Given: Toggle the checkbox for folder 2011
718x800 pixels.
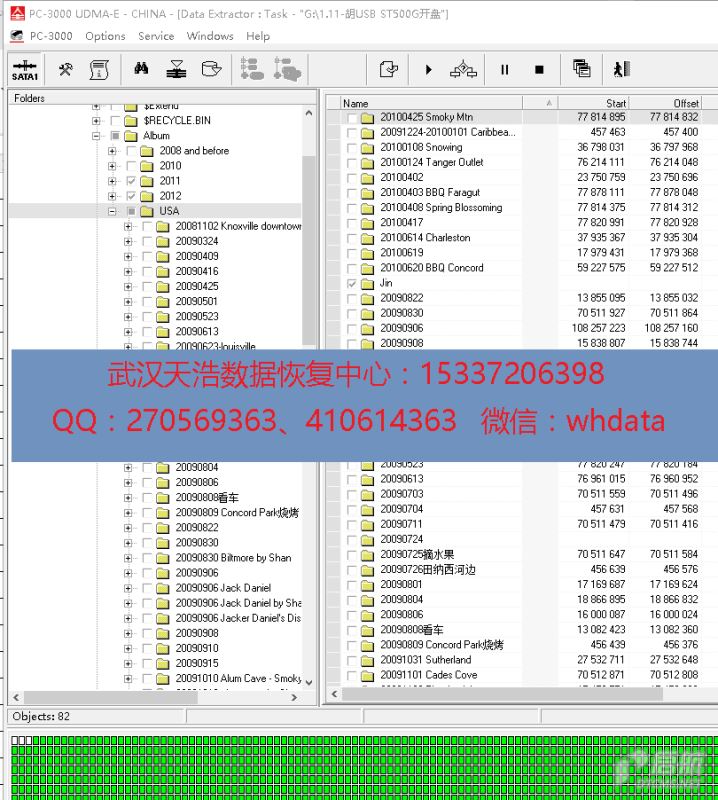Looking at the screenshot, I should [132, 181].
